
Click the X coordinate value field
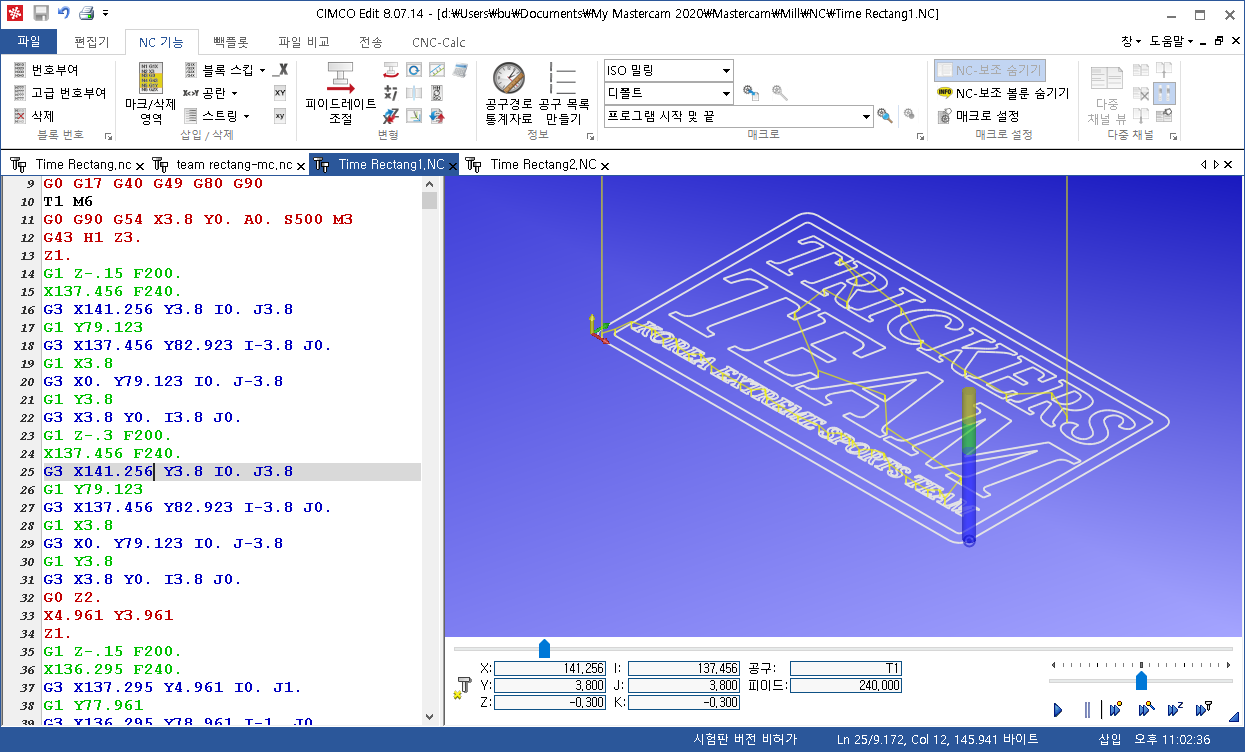[x=549, y=668]
